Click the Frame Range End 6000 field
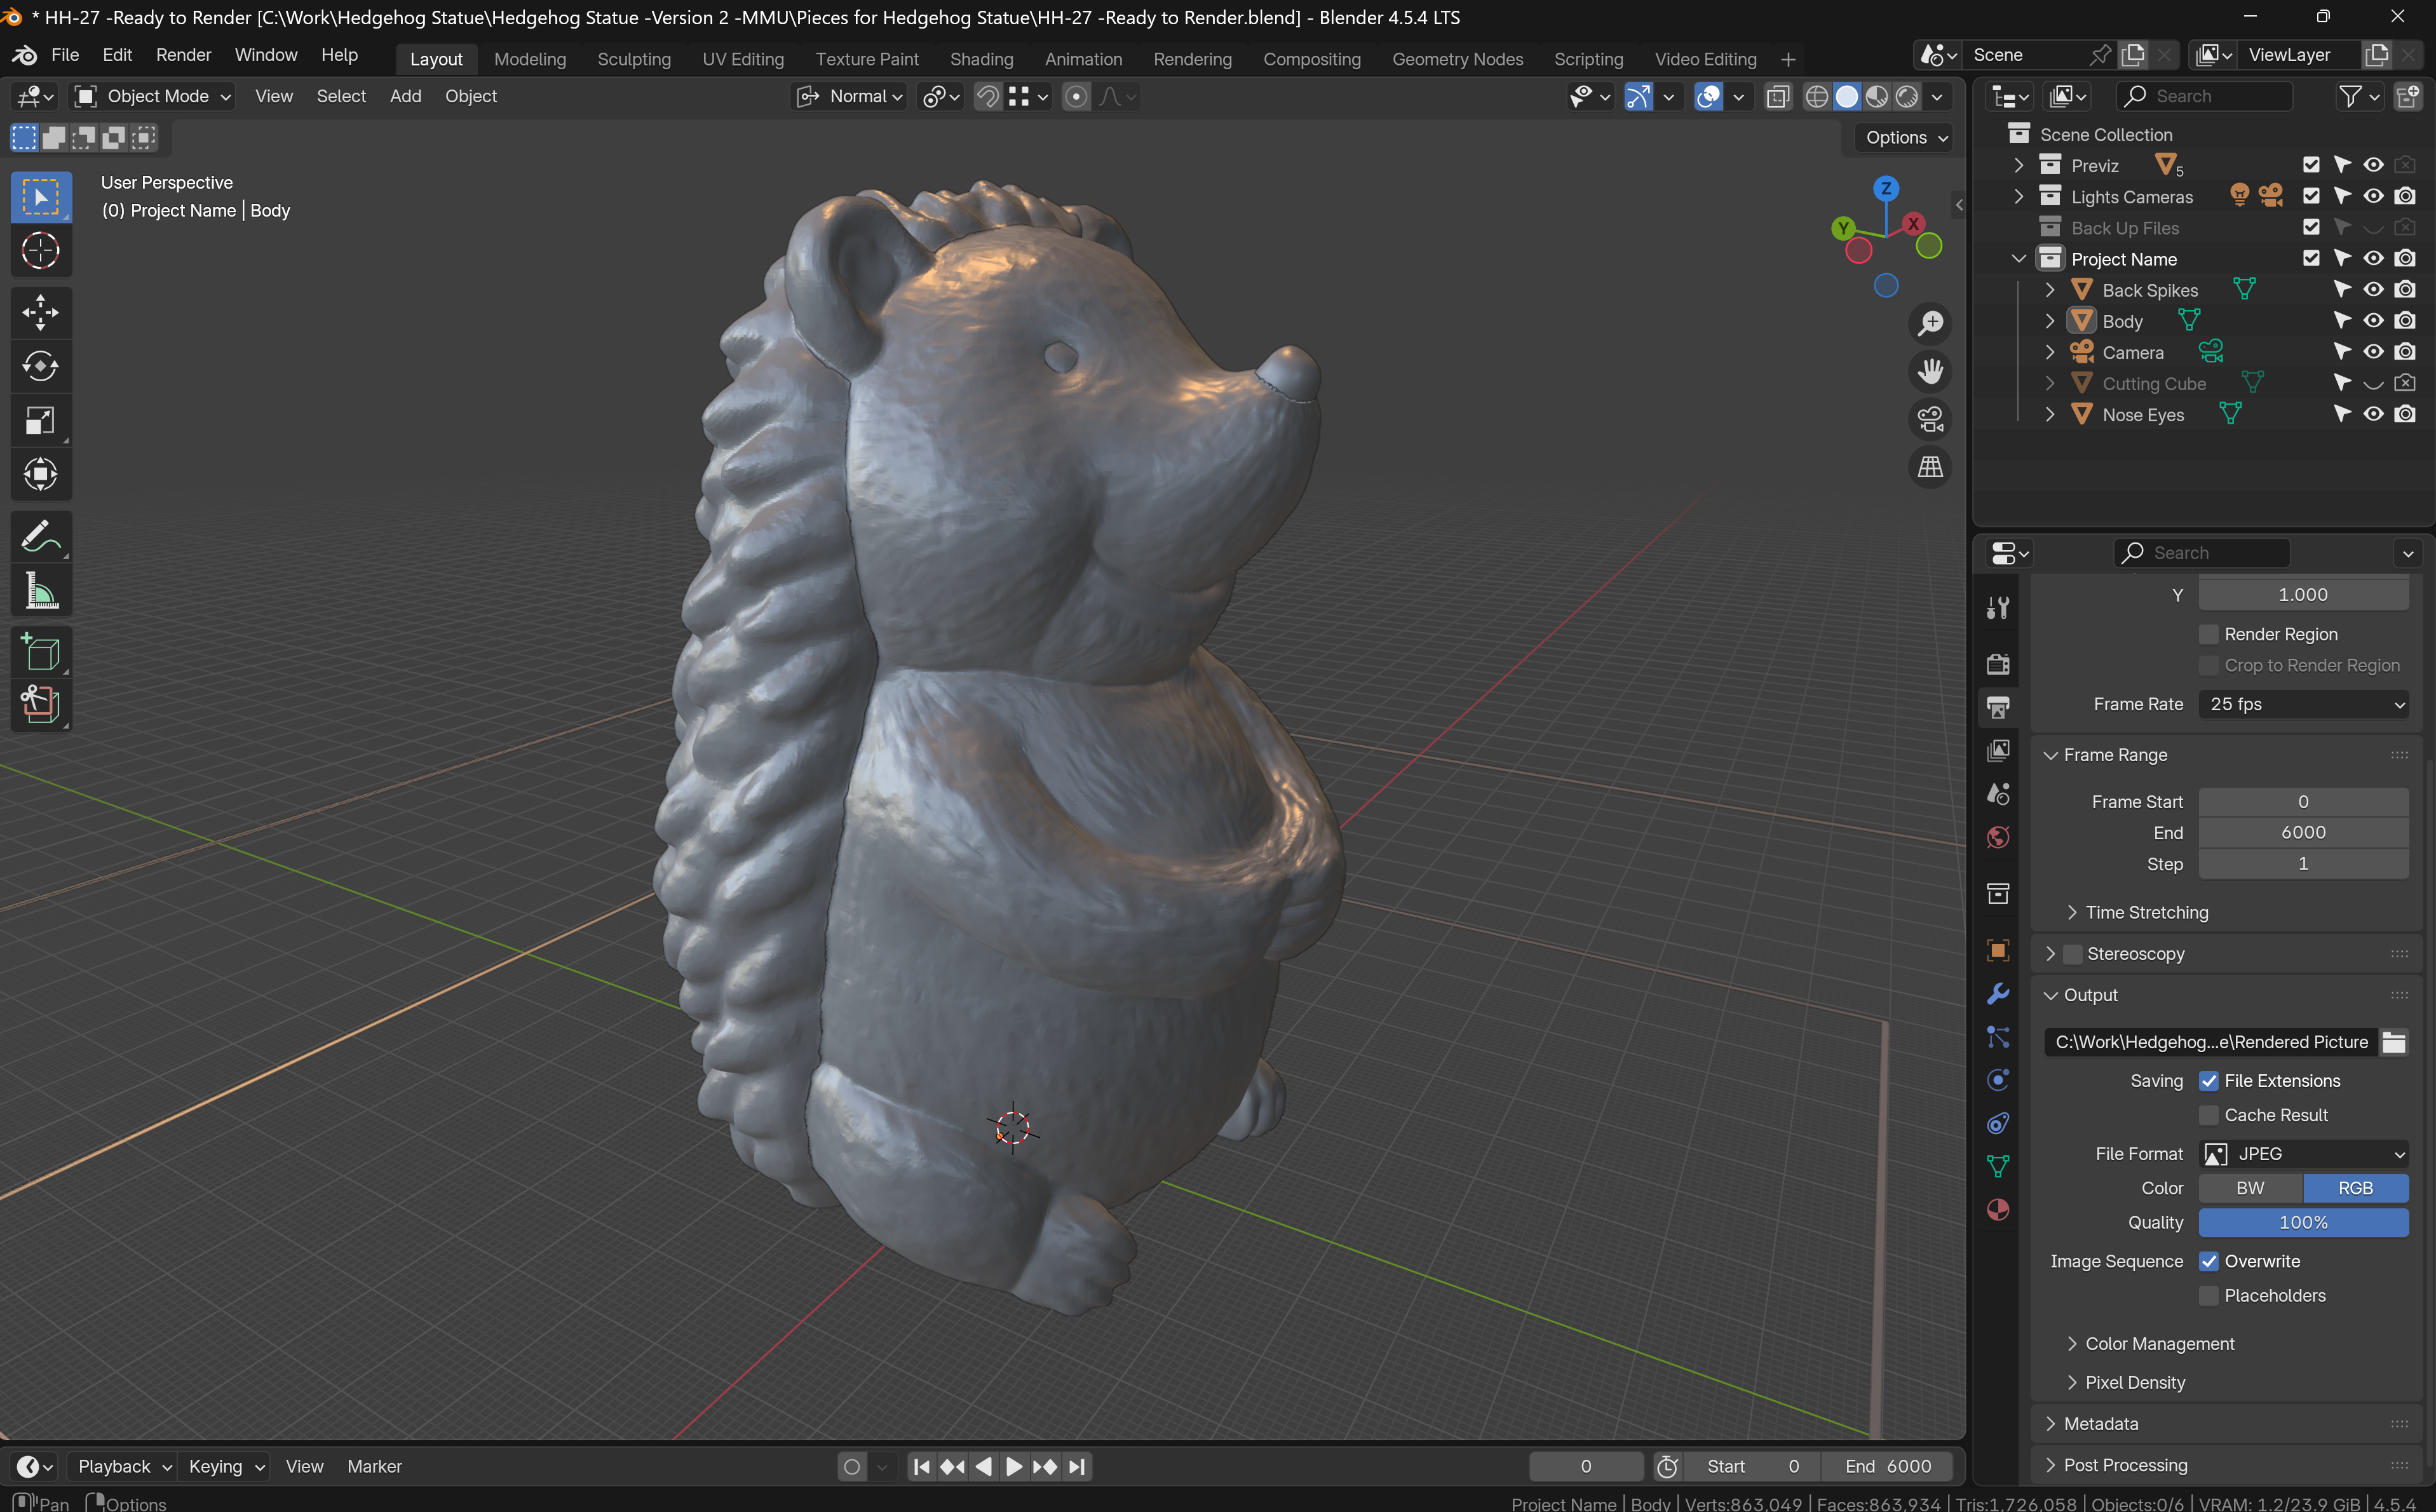The width and height of the screenshot is (2436, 1512). pyautogui.click(x=2303, y=832)
